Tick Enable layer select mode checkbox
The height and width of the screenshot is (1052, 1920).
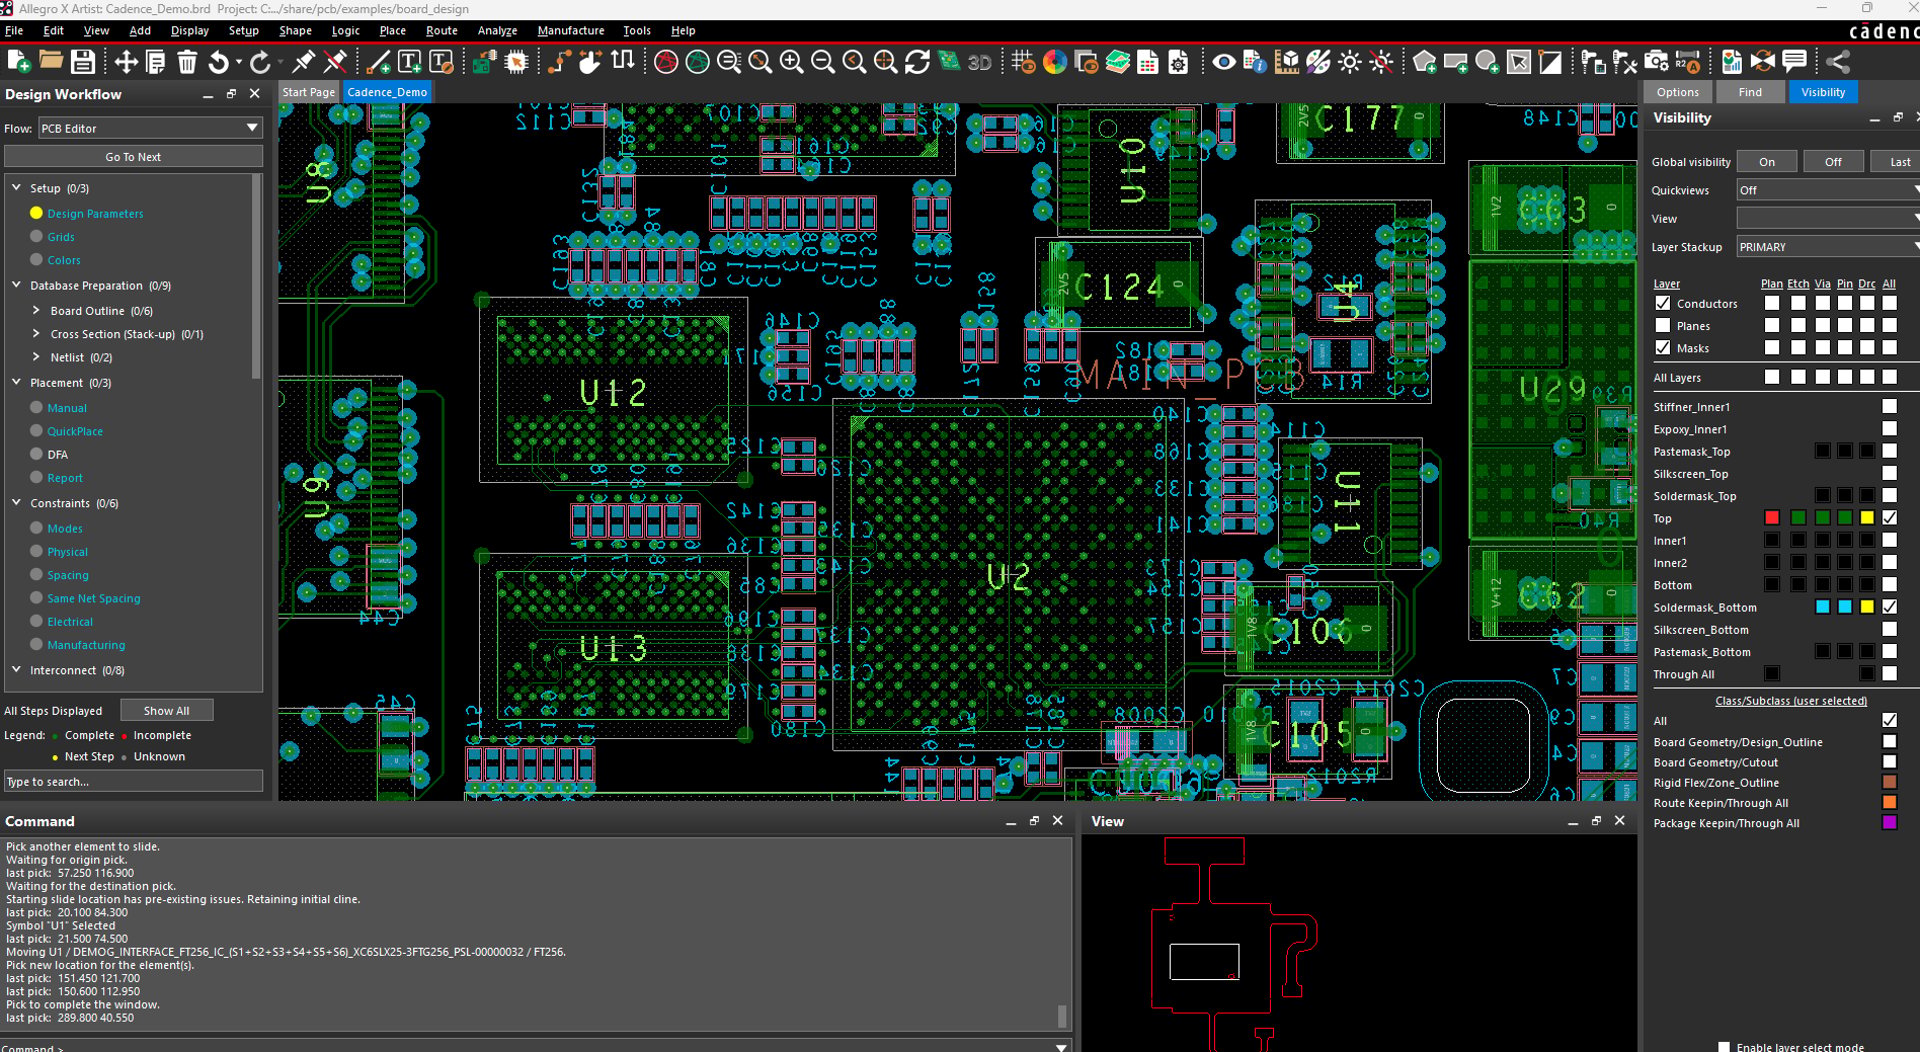[1724, 1047]
